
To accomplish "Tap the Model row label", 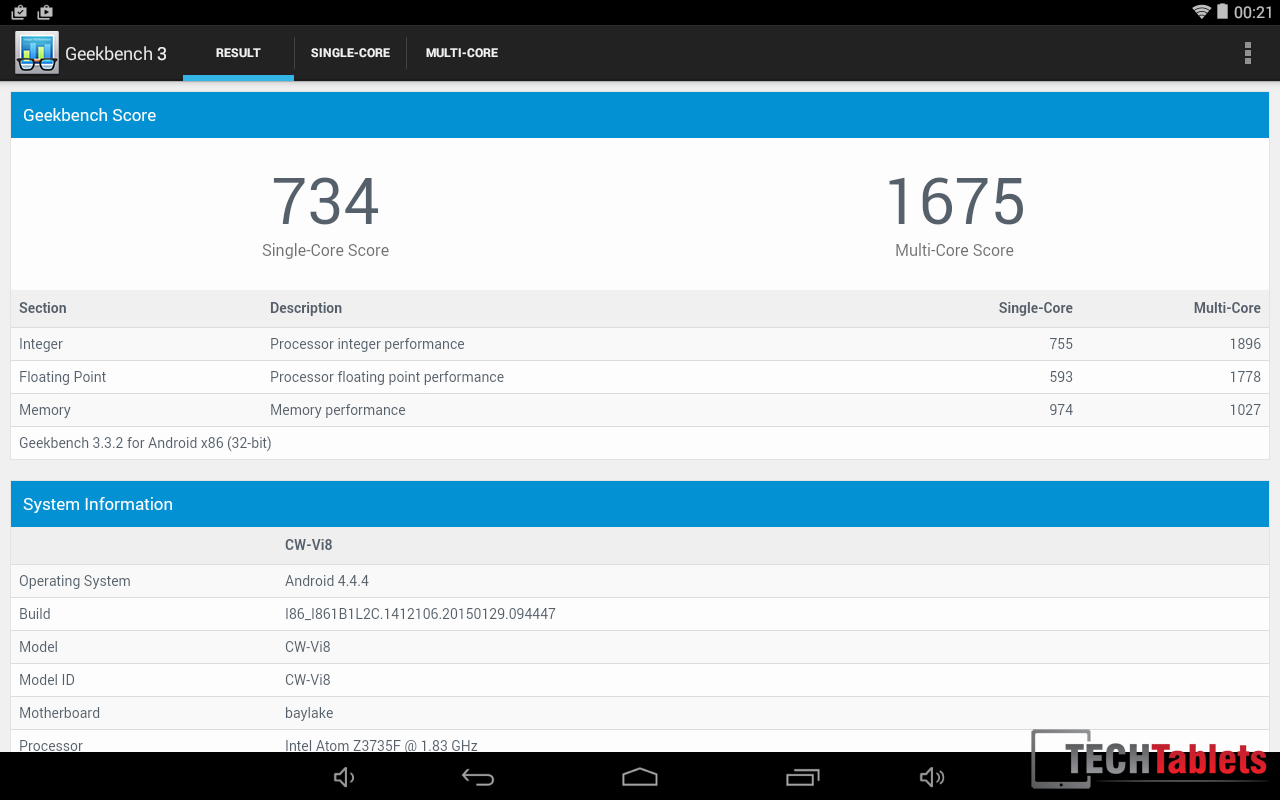I will [39, 647].
